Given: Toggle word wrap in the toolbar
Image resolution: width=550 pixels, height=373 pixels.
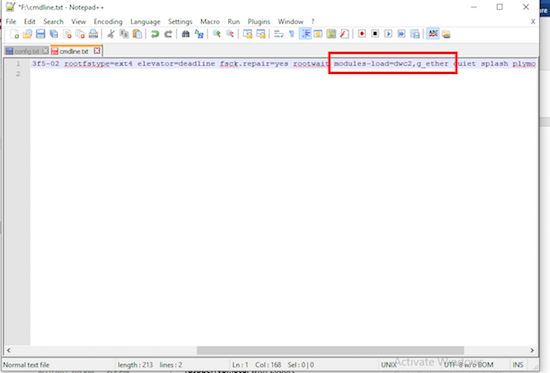Looking at the screenshot, I should [279, 34].
